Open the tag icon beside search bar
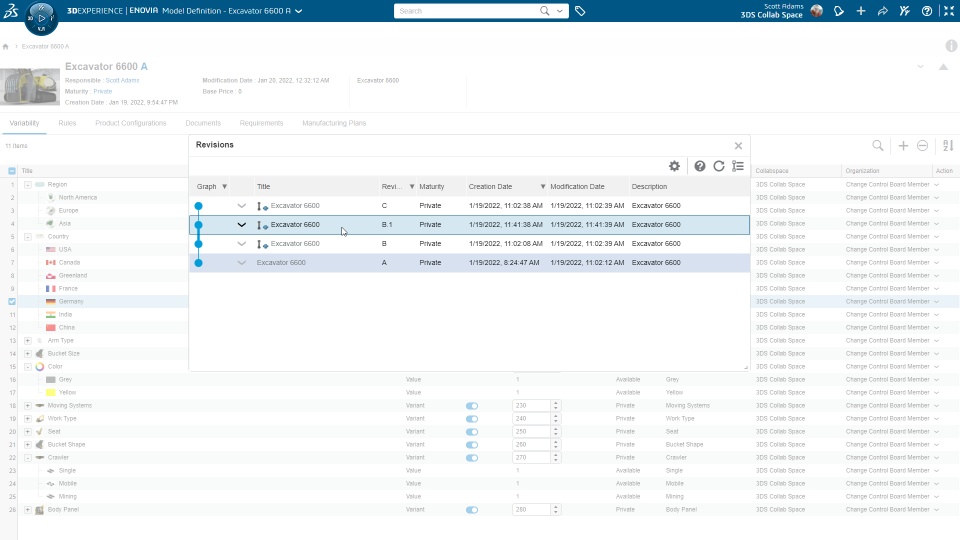The image size is (960, 540). [x=580, y=11]
